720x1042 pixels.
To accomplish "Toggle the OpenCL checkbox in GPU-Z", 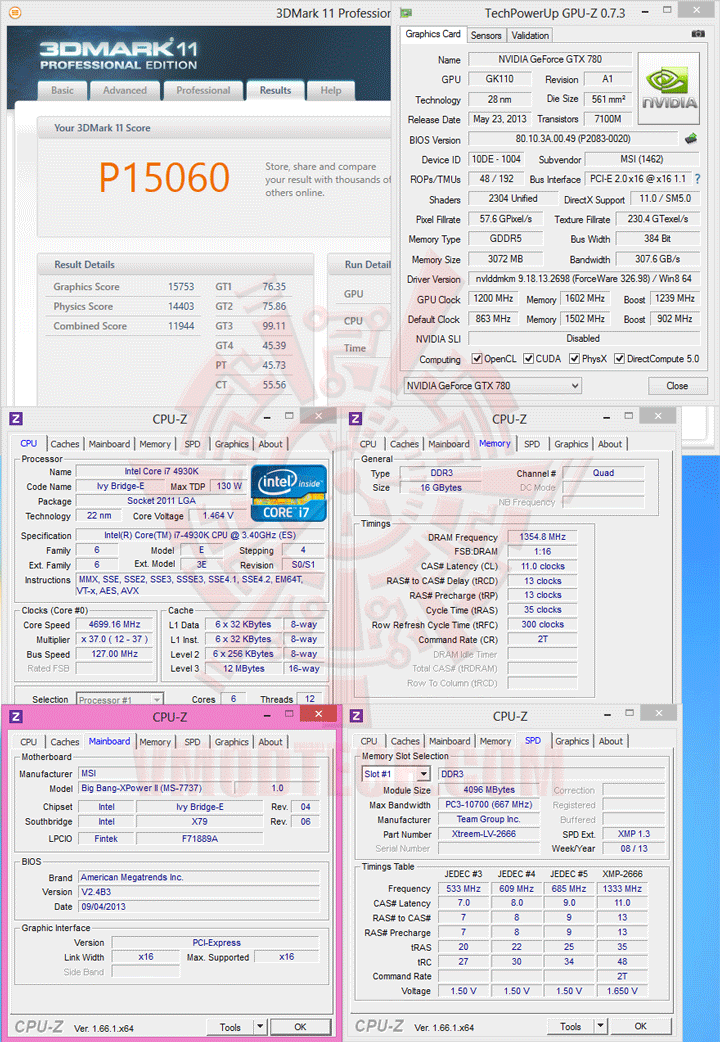I will pyautogui.click(x=477, y=359).
